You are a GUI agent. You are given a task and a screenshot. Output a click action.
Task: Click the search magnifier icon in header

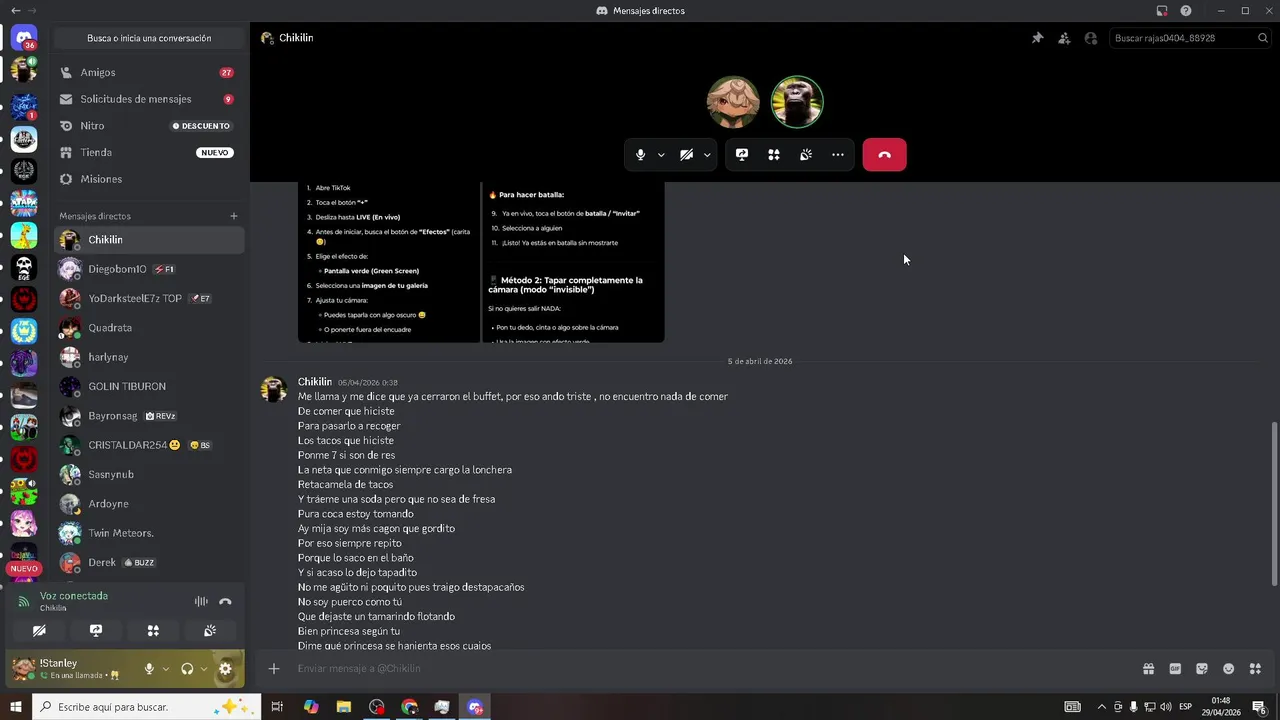click(x=1263, y=38)
